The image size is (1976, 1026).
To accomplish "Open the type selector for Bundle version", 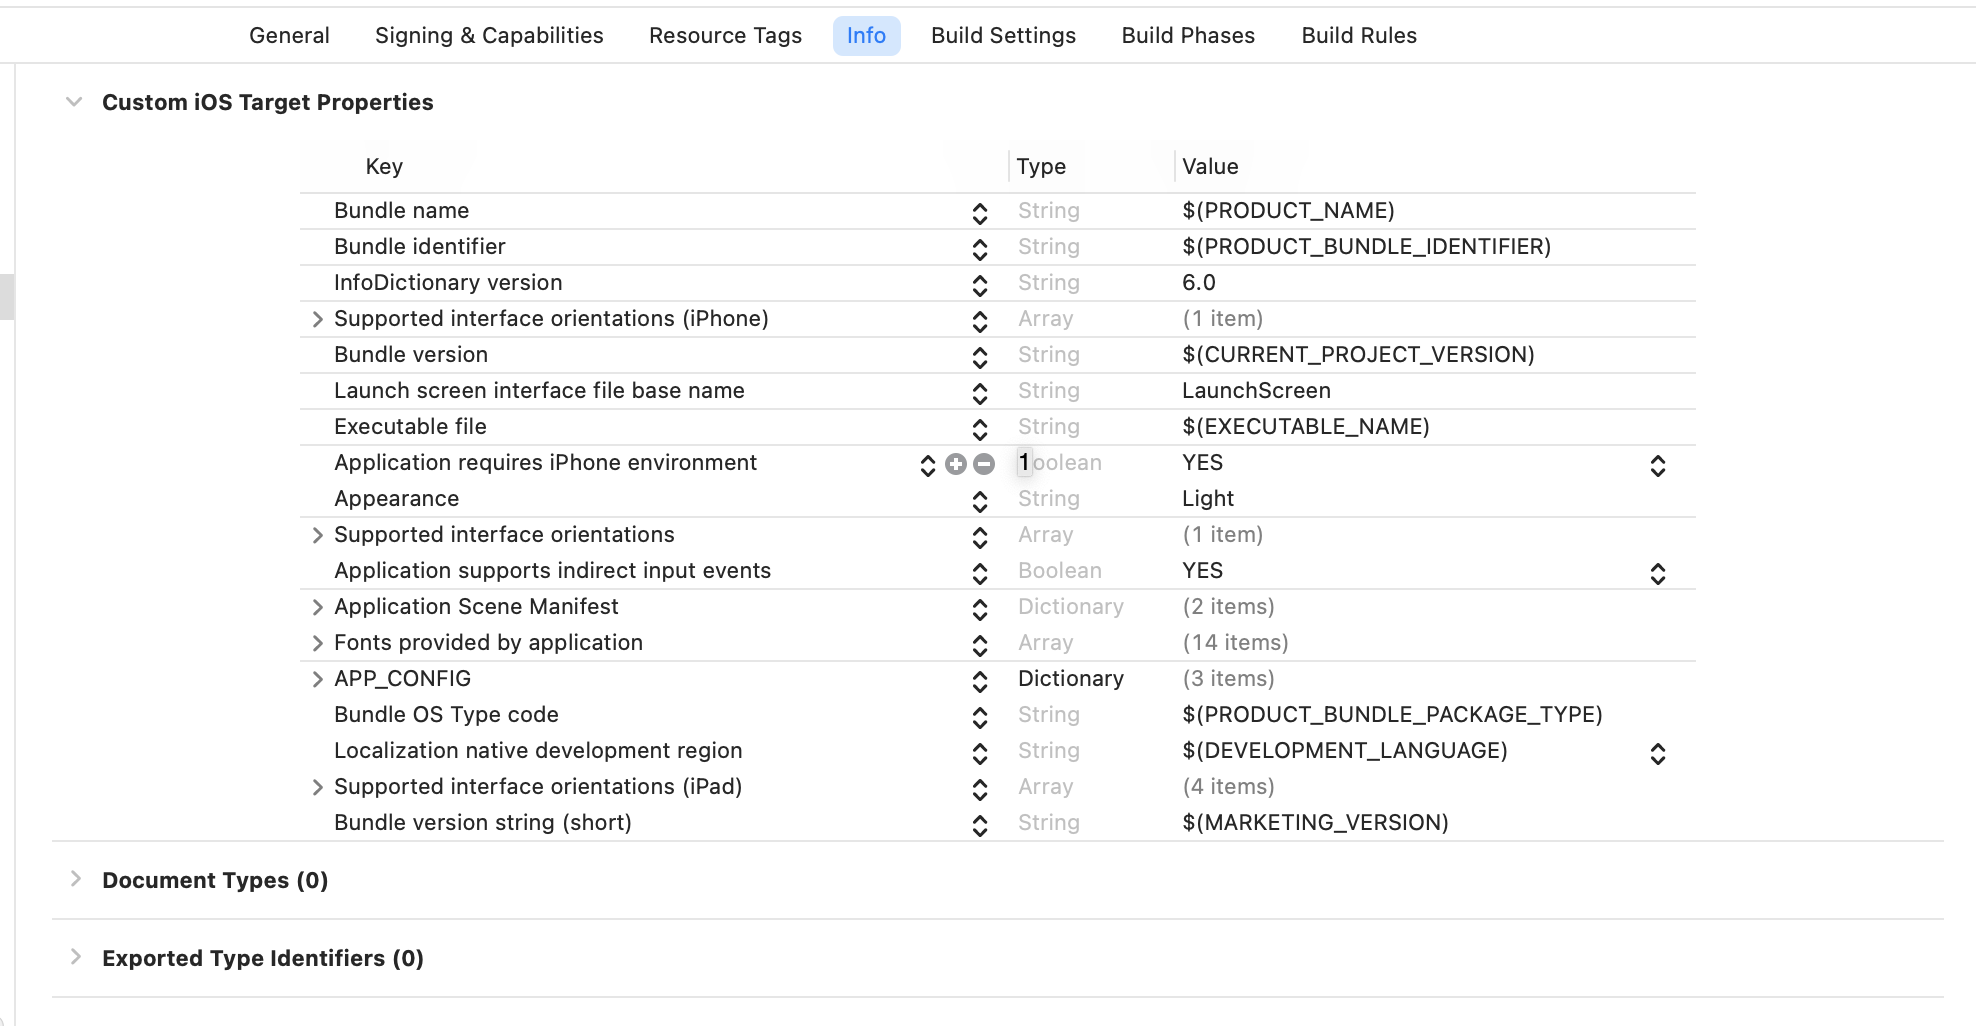I will (x=979, y=357).
